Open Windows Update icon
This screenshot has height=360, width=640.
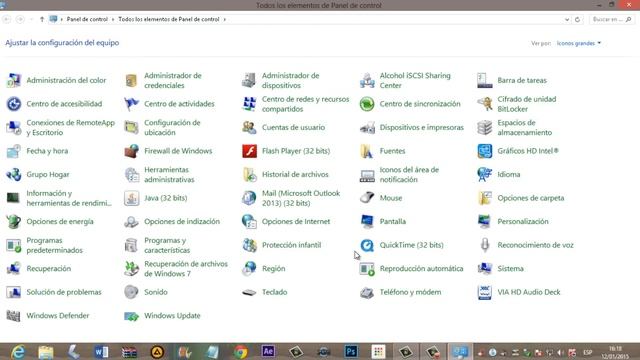pyautogui.click(x=131, y=316)
